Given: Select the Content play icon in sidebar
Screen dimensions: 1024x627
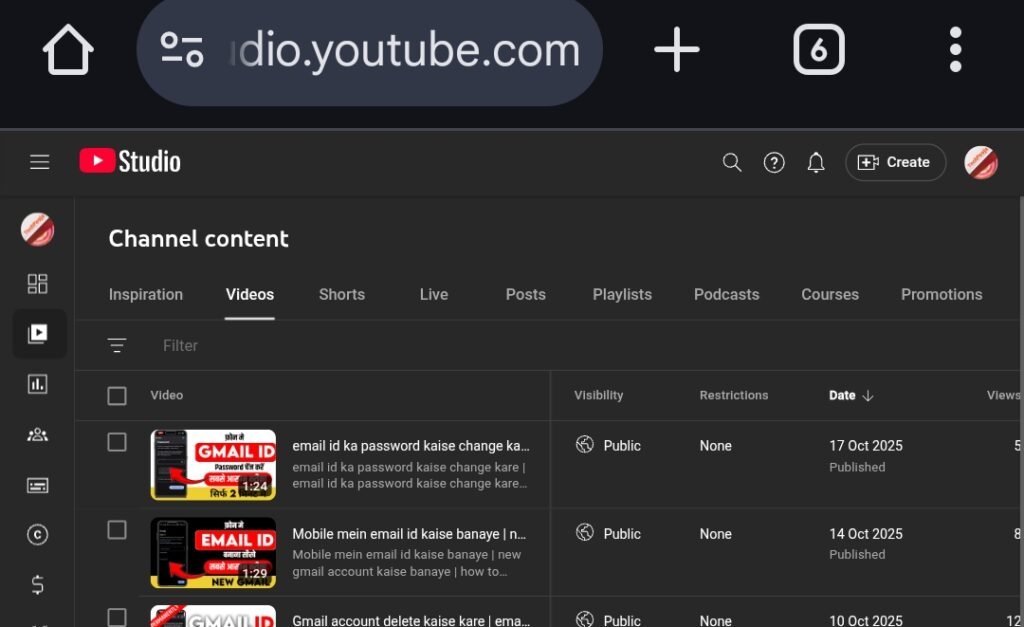Looking at the screenshot, I should [39, 333].
